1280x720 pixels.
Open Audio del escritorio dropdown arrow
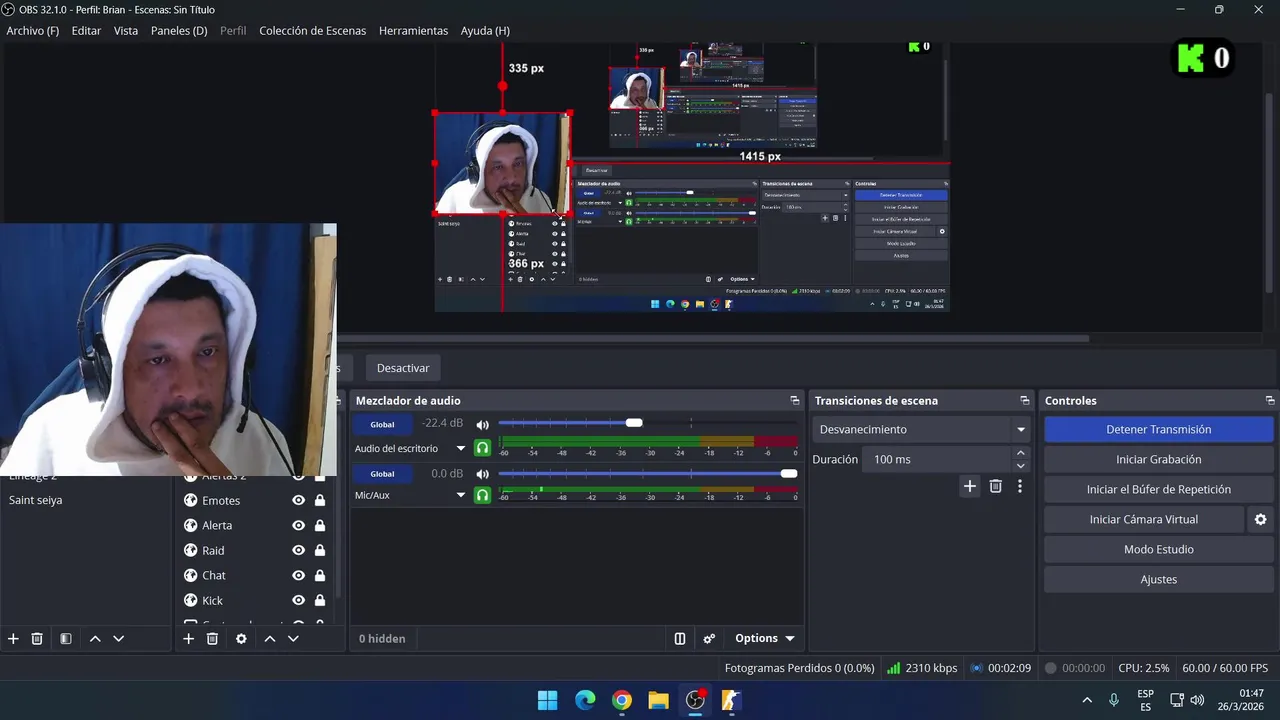pos(461,448)
